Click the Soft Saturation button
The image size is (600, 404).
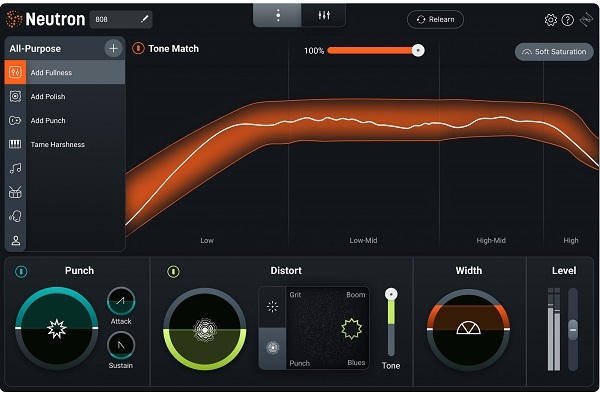[x=554, y=52]
